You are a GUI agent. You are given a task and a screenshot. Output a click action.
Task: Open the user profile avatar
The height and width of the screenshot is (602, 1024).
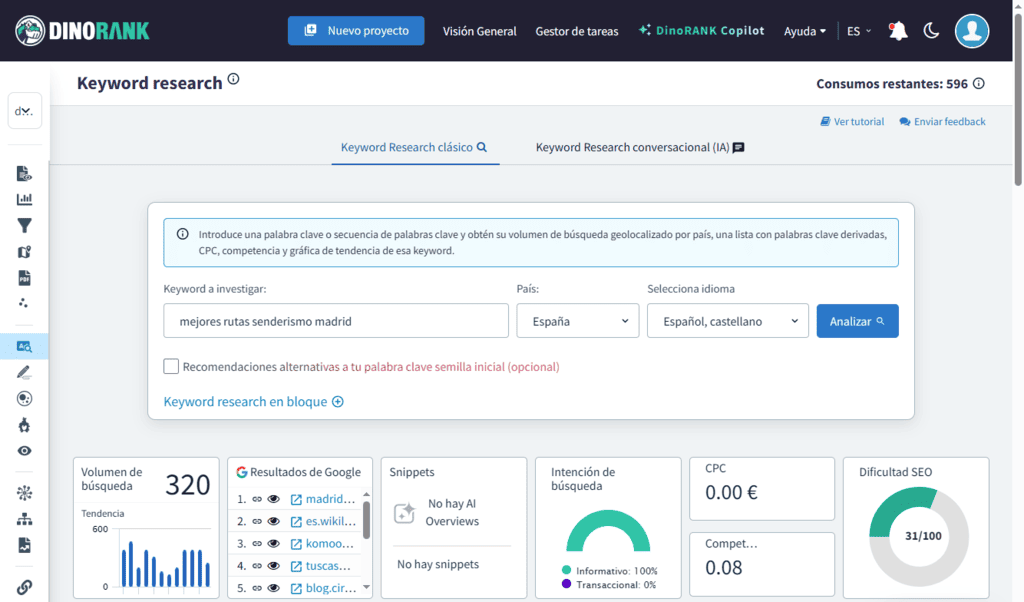(x=971, y=31)
